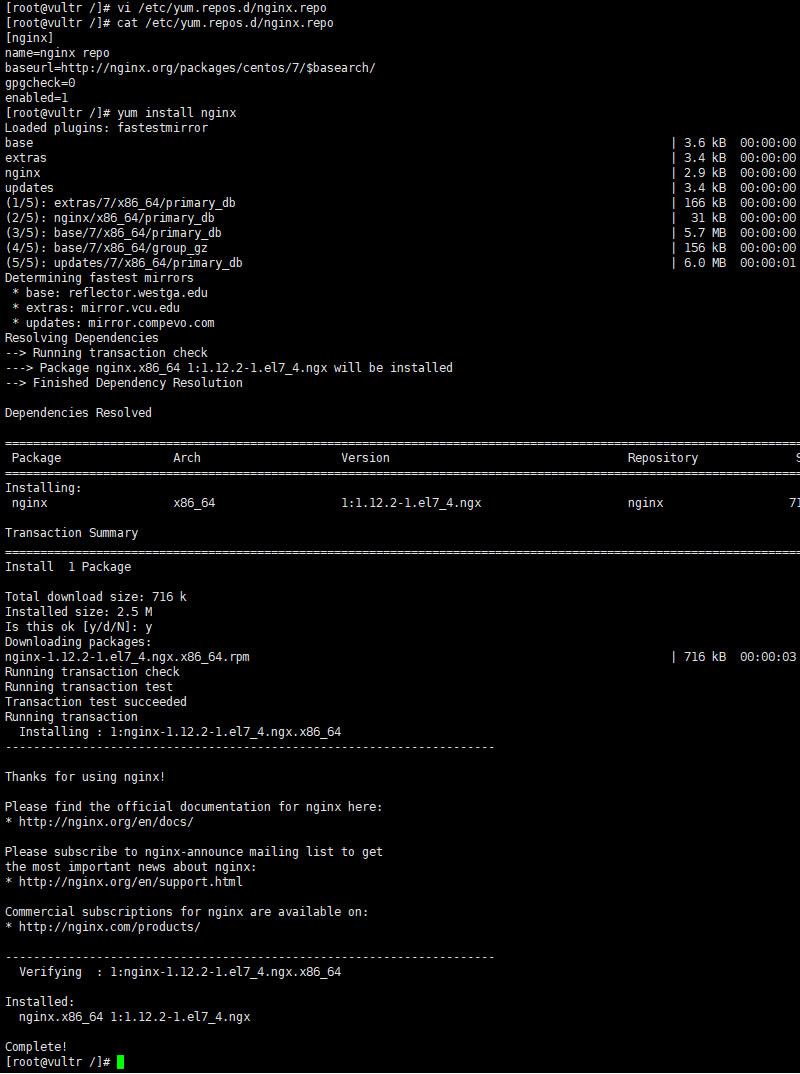The height and width of the screenshot is (1074, 800).
Task: Click the '--> Running transaction check' line
Action: (106, 353)
